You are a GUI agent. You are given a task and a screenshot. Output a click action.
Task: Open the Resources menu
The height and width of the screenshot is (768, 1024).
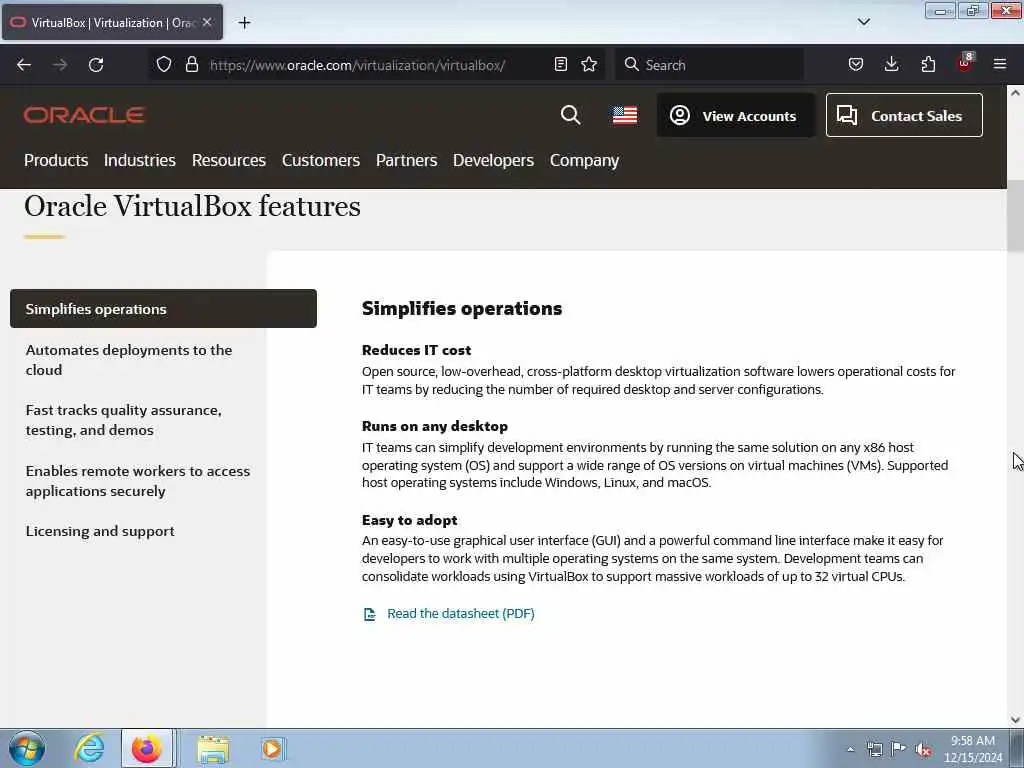coord(229,160)
